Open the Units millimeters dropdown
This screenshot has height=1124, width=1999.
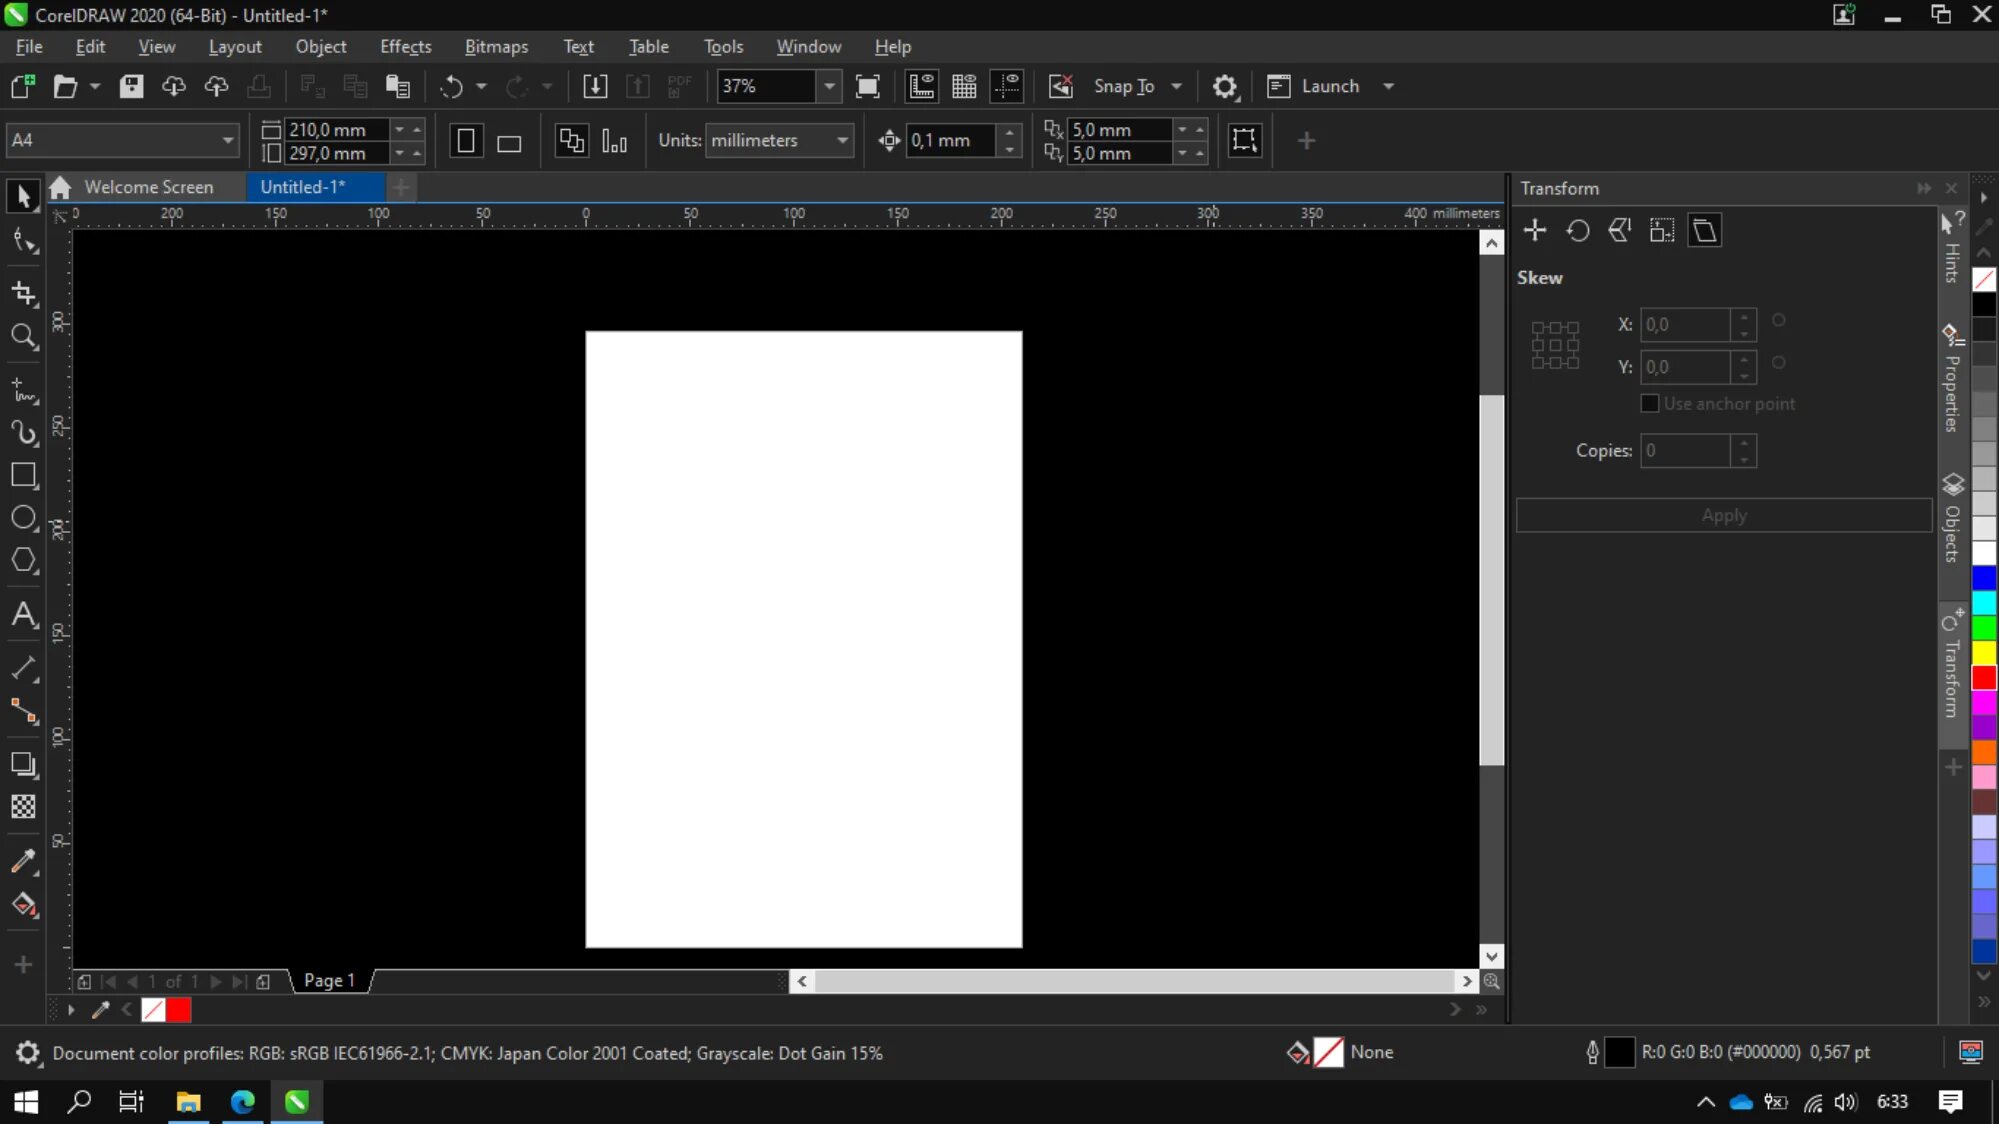842,141
